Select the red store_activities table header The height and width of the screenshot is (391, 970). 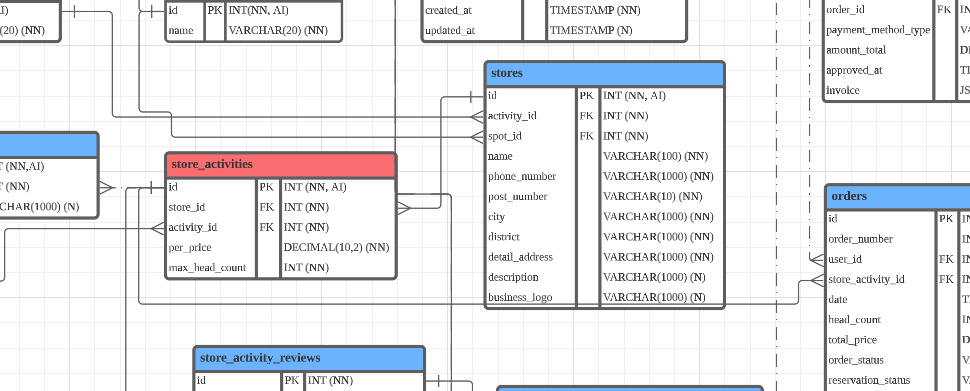pos(280,165)
